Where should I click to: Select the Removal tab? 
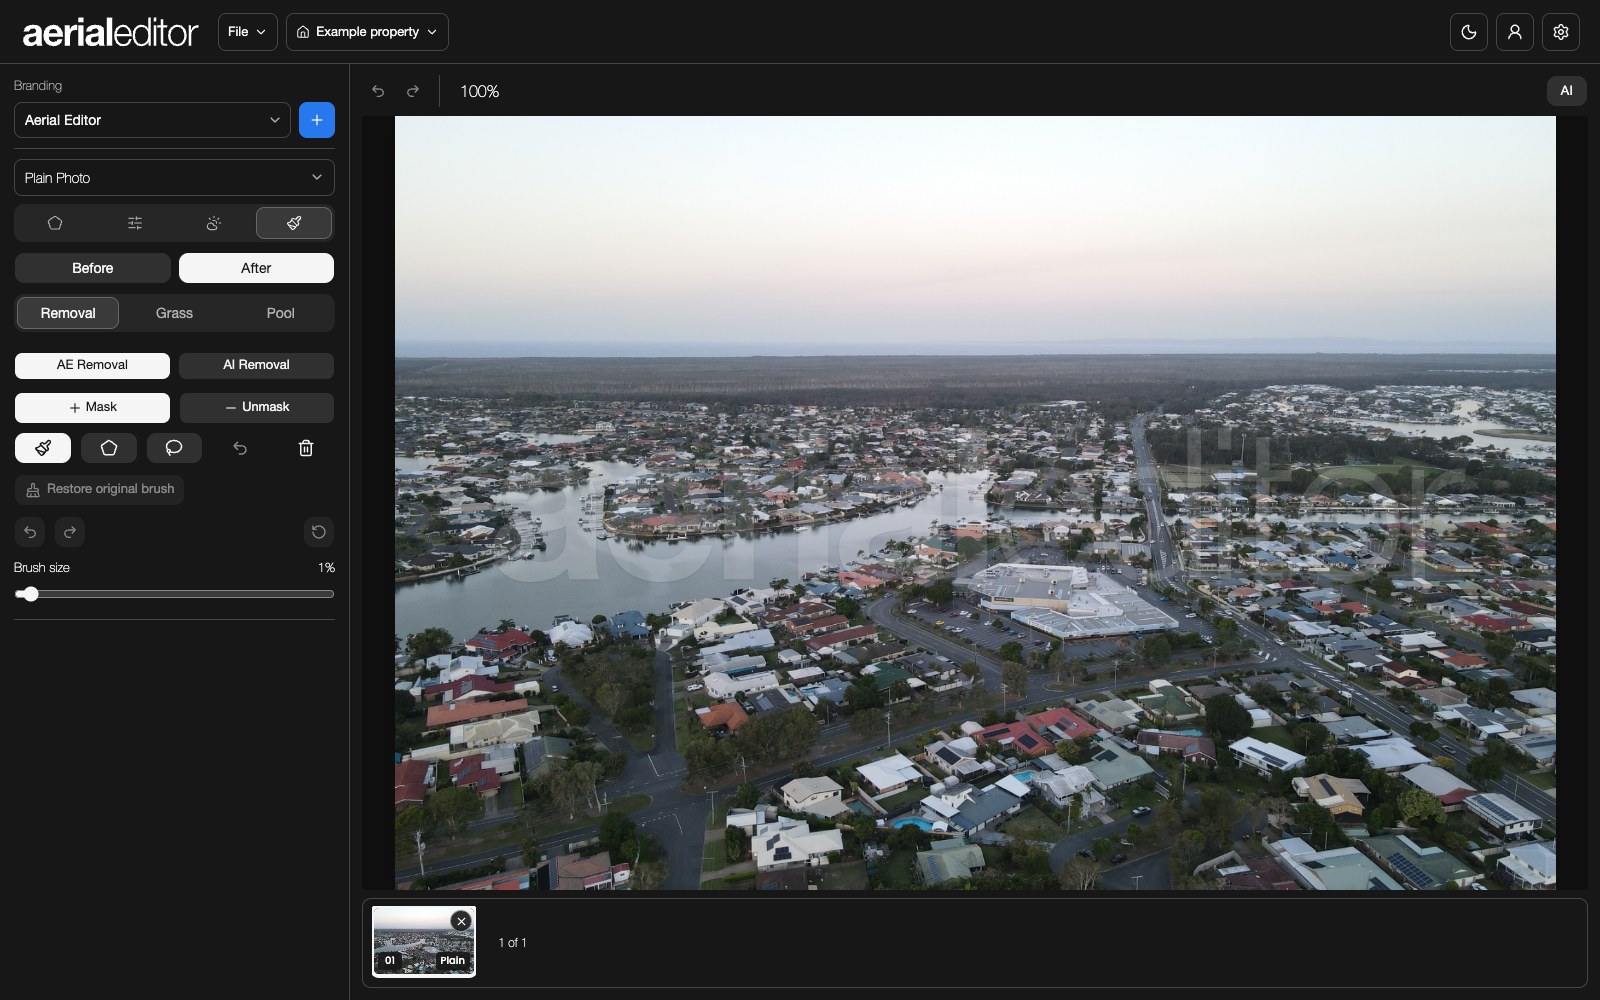[x=68, y=313]
